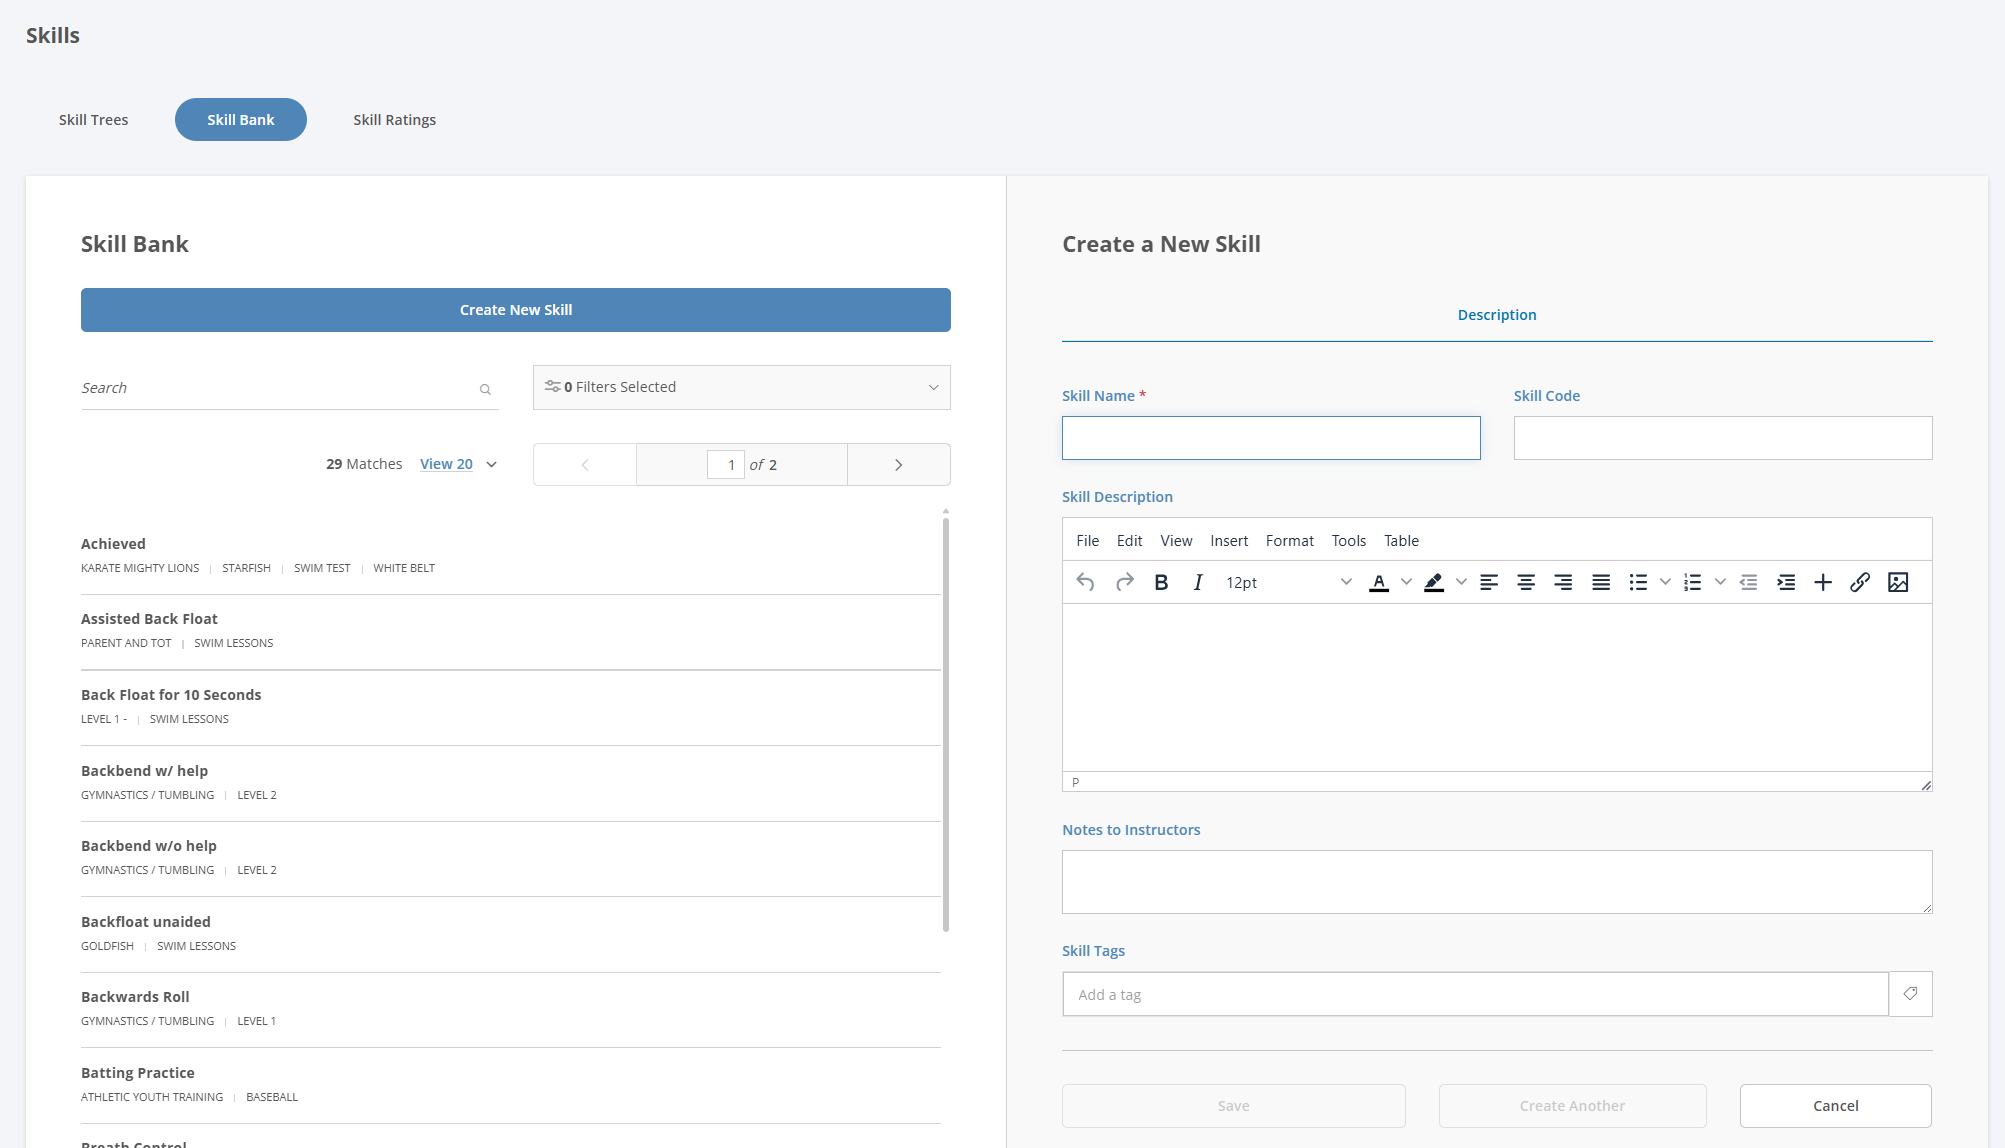Select the Backbend w/ help skill
This screenshot has height=1148, width=2005.
(511, 783)
